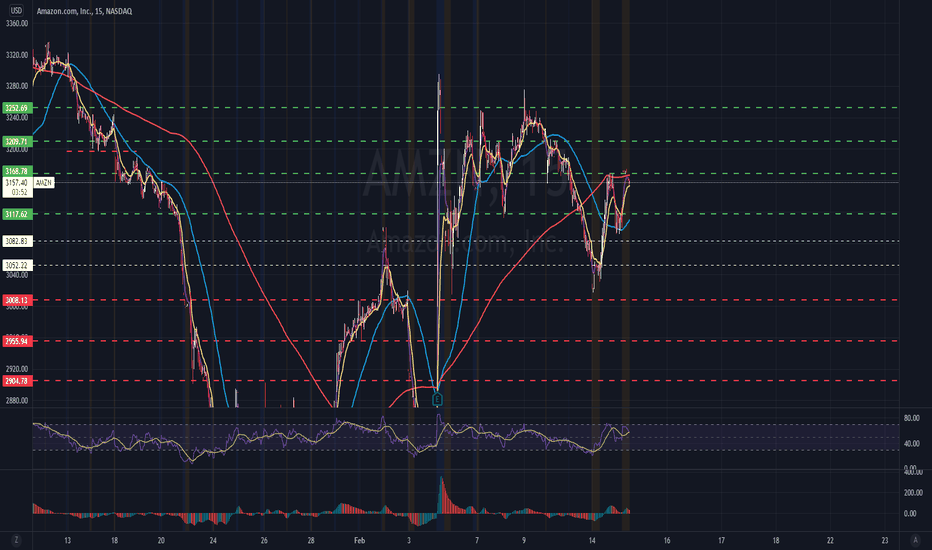Click the USD currency button
This screenshot has height=550, width=932.
(x=16, y=10)
